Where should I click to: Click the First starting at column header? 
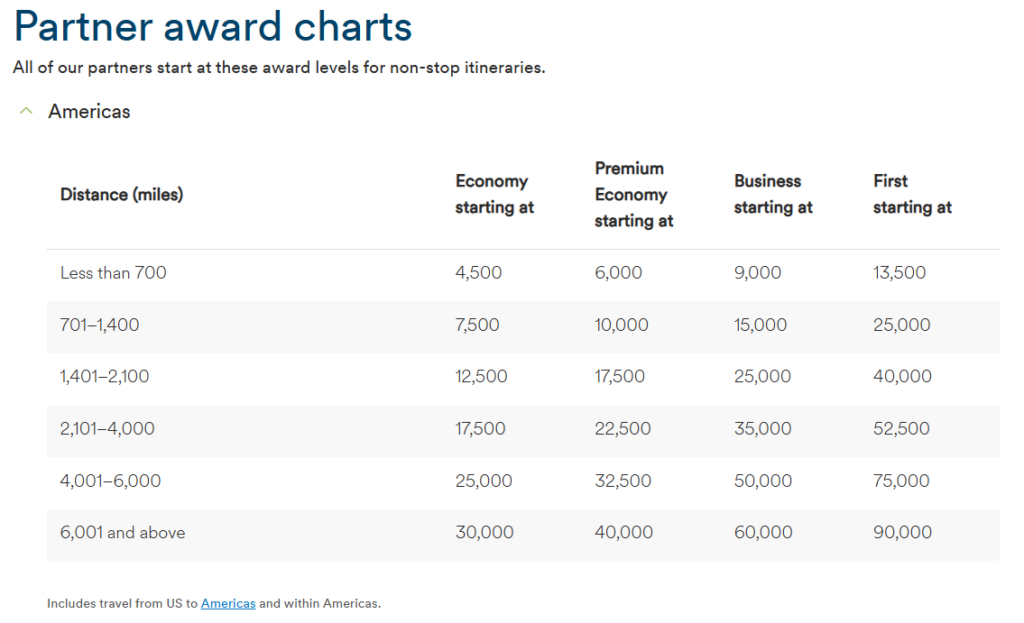pos(911,194)
